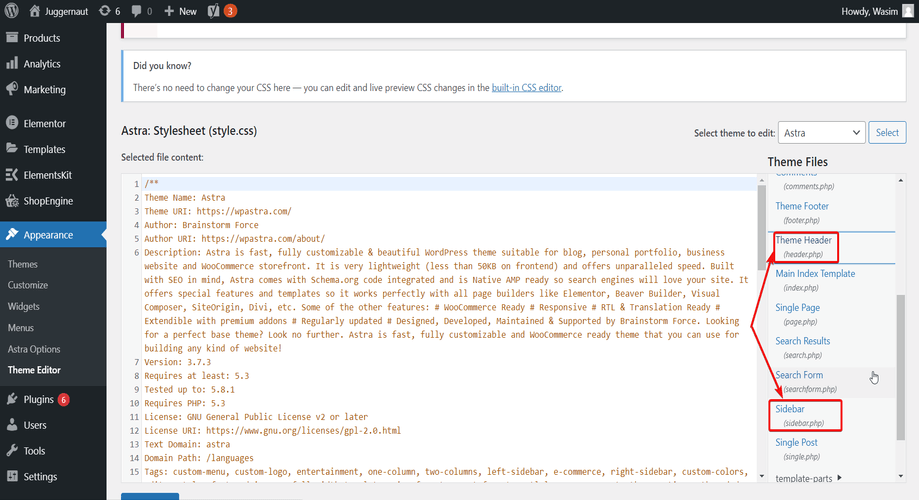Click the Theme Files scroll up arrow
The width and height of the screenshot is (919, 500).
(901, 181)
